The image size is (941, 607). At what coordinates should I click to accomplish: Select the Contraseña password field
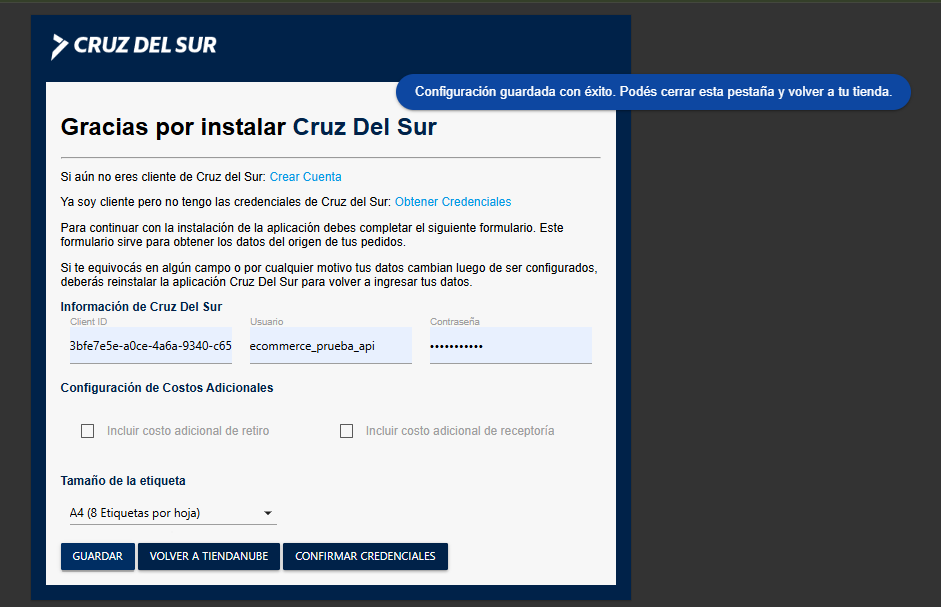pyautogui.click(x=510, y=346)
